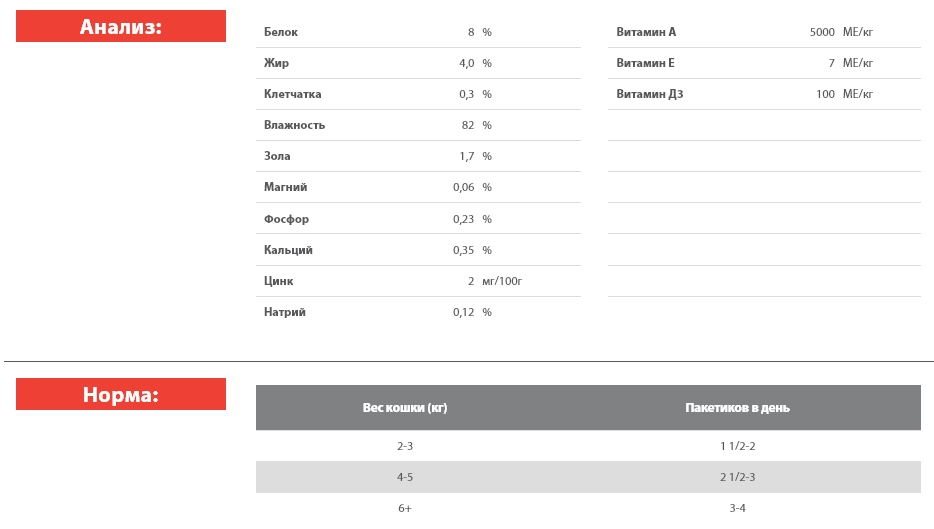934x529 pixels.
Task: Select the "Клетчатка" row label
Action: coord(292,94)
